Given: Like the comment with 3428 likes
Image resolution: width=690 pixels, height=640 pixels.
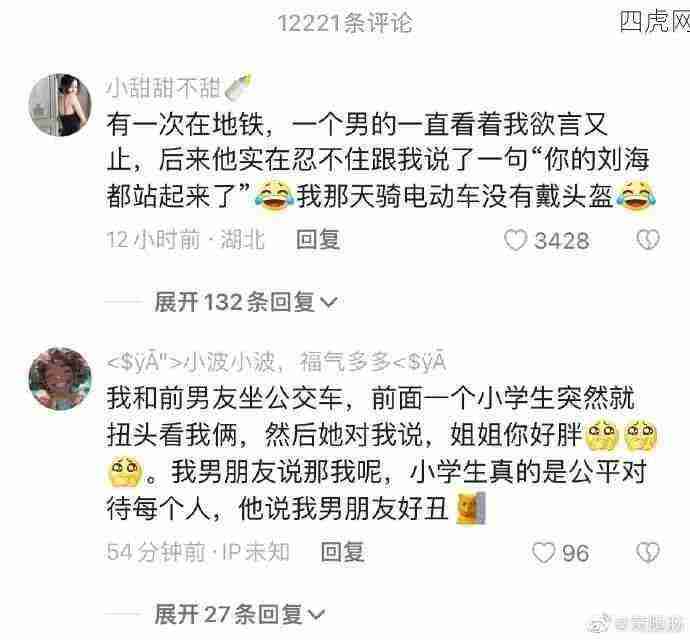Looking at the screenshot, I should pos(515,240).
